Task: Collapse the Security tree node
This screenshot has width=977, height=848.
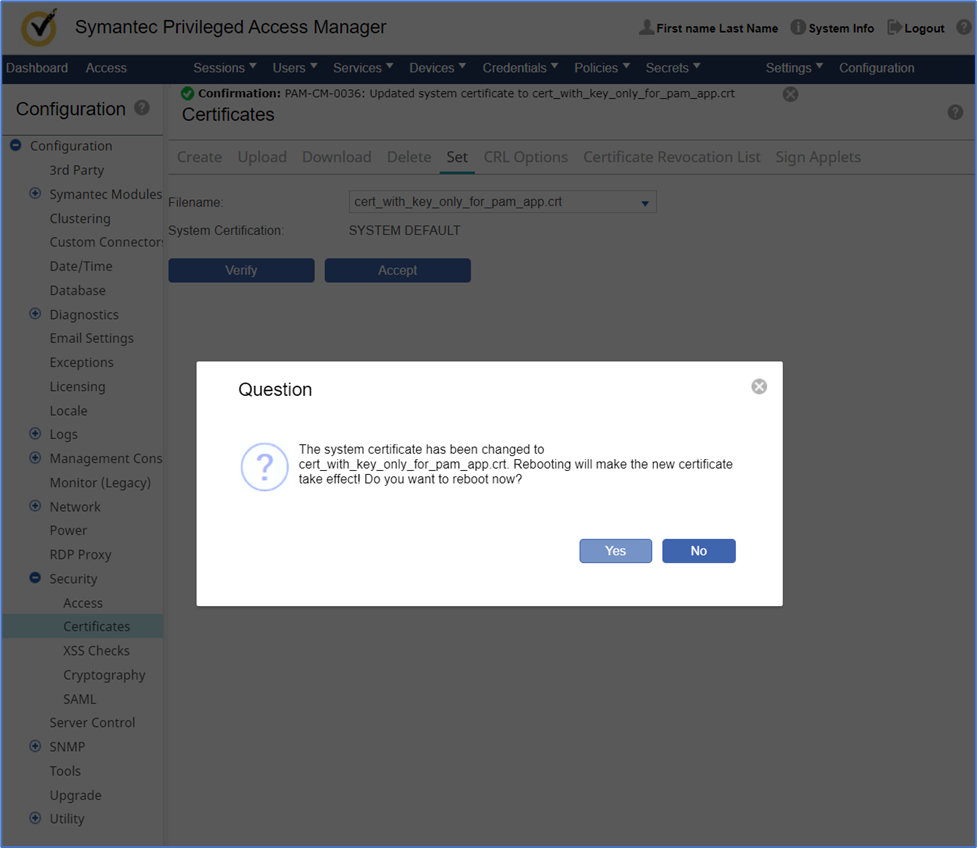Action: coord(36,578)
